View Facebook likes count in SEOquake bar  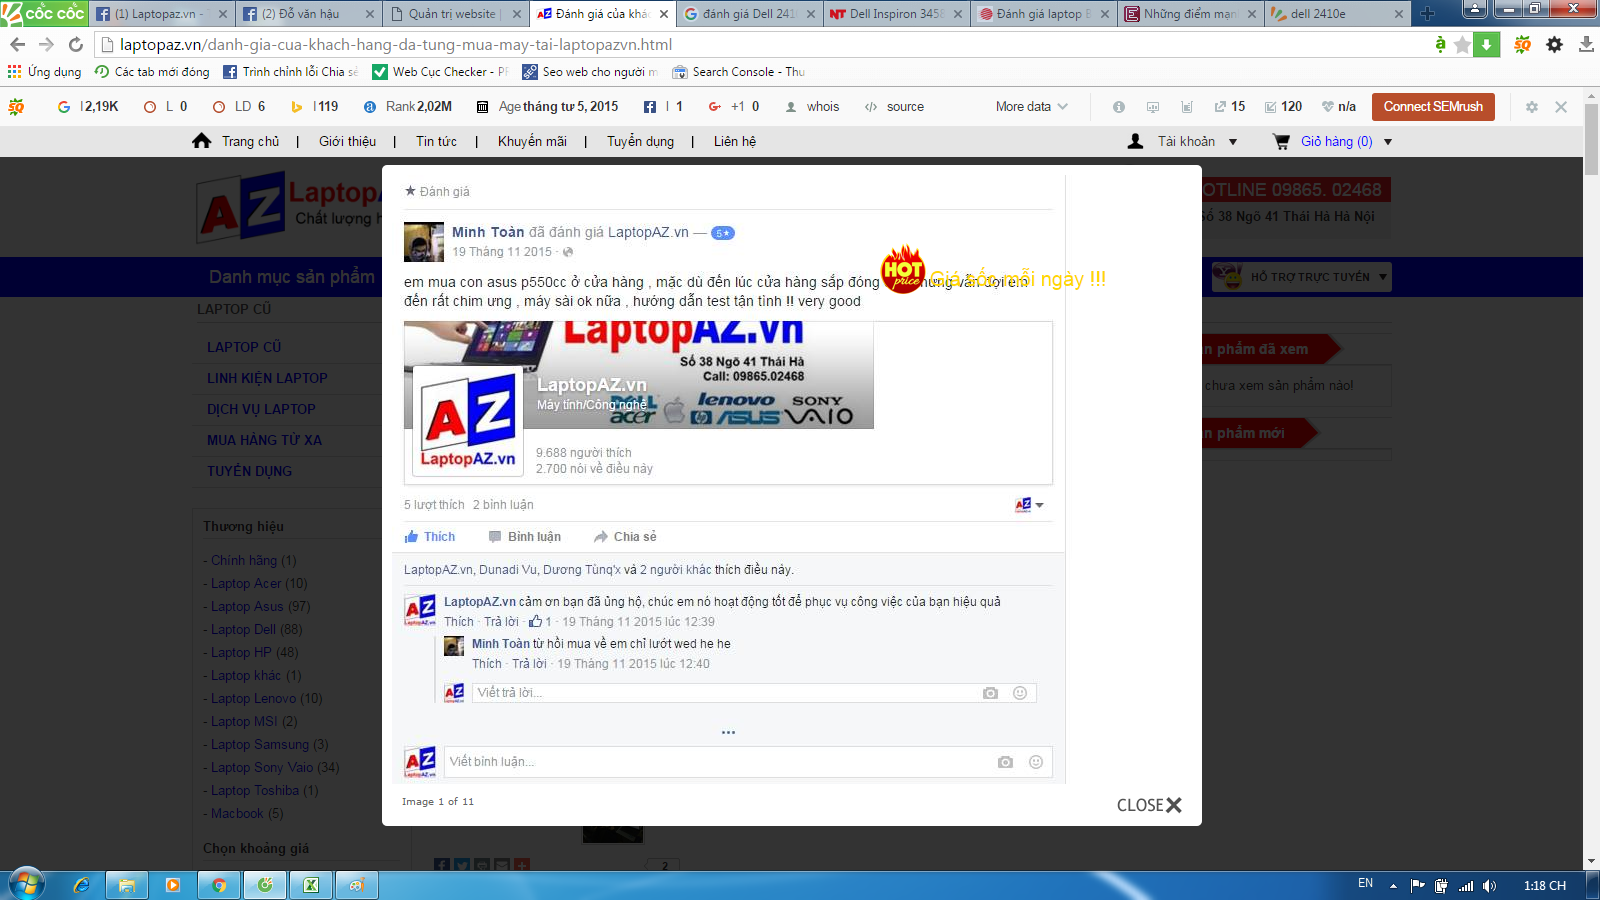663,106
